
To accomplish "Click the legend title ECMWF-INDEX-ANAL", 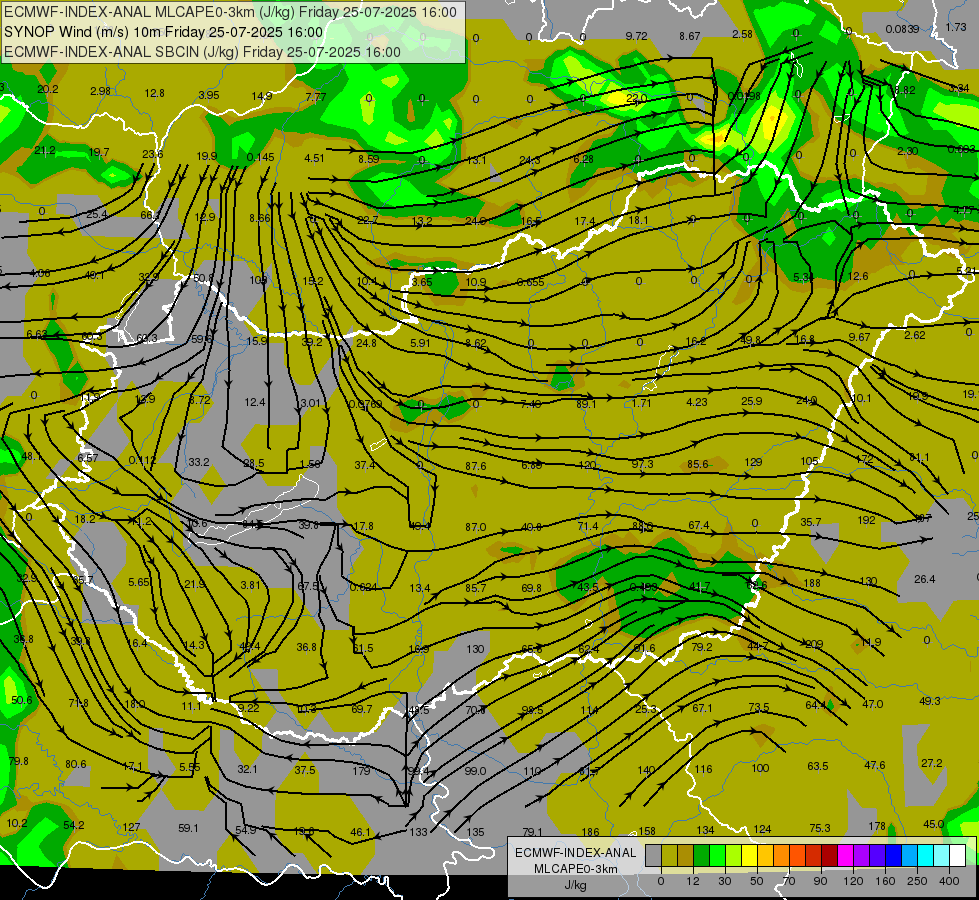I will [576, 853].
